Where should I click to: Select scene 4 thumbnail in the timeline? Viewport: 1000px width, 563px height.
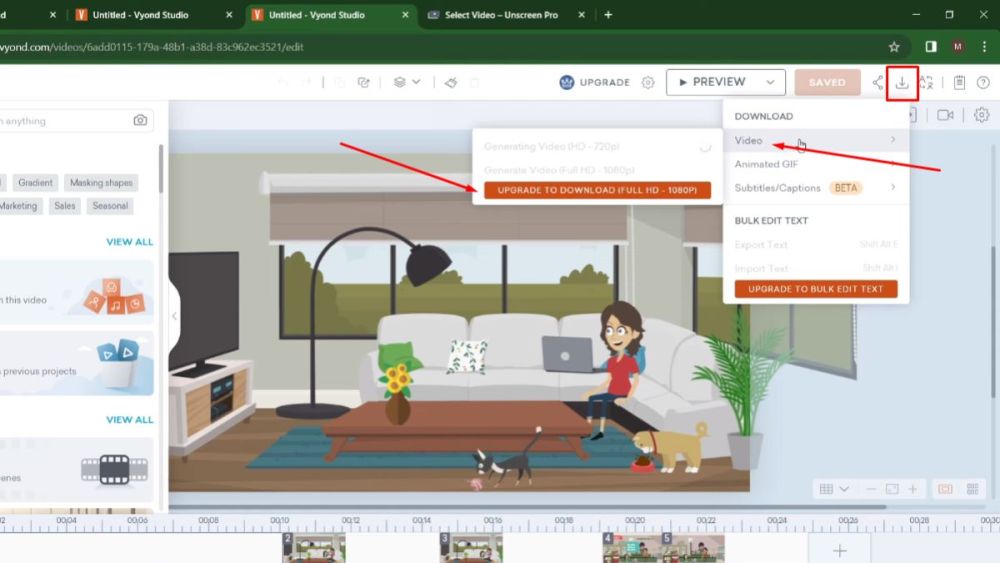(631, 548)
